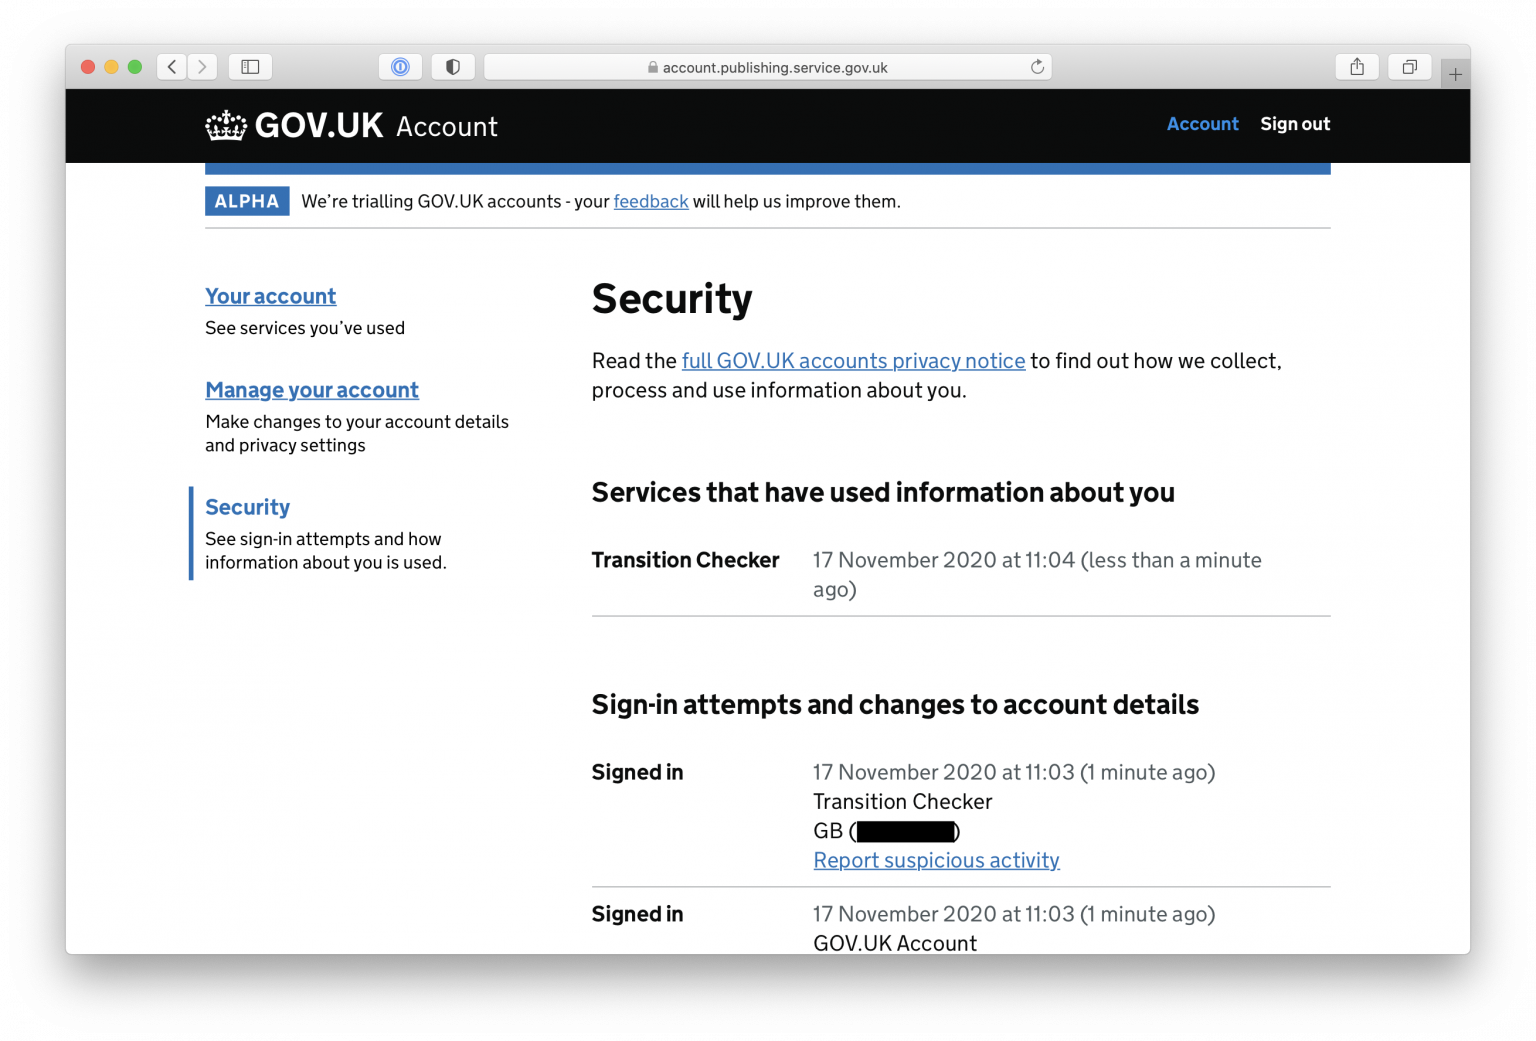The width and height of the screenshot is (1536, 1041).
Task: Navigate to Your account
Action: pyautogui.click(x=270, y=296)
